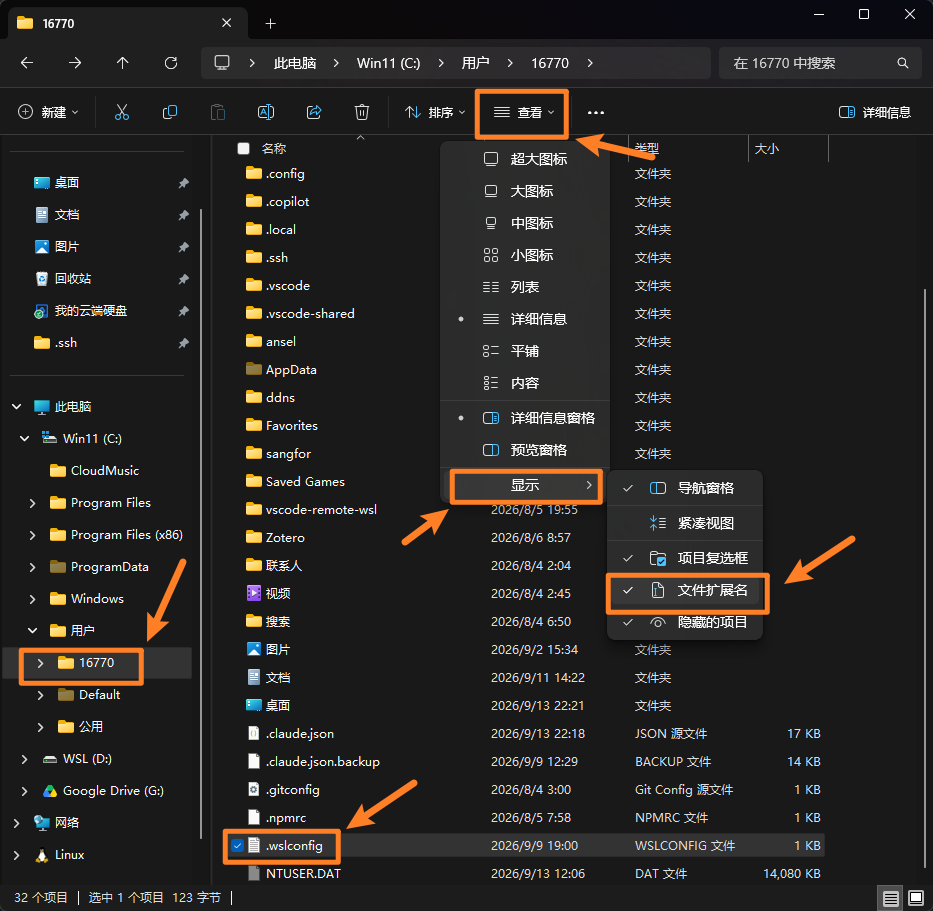This screenshot has width=933, height=911.
Task: Click 用户 in the address breadcrumb
Action: (475, 63)
